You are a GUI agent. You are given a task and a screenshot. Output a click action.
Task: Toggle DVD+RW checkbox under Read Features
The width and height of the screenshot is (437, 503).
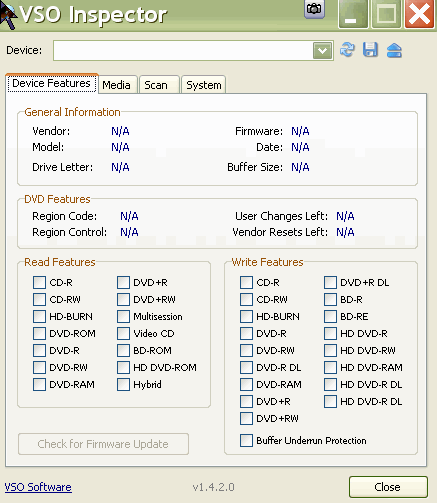pos(123,299)
